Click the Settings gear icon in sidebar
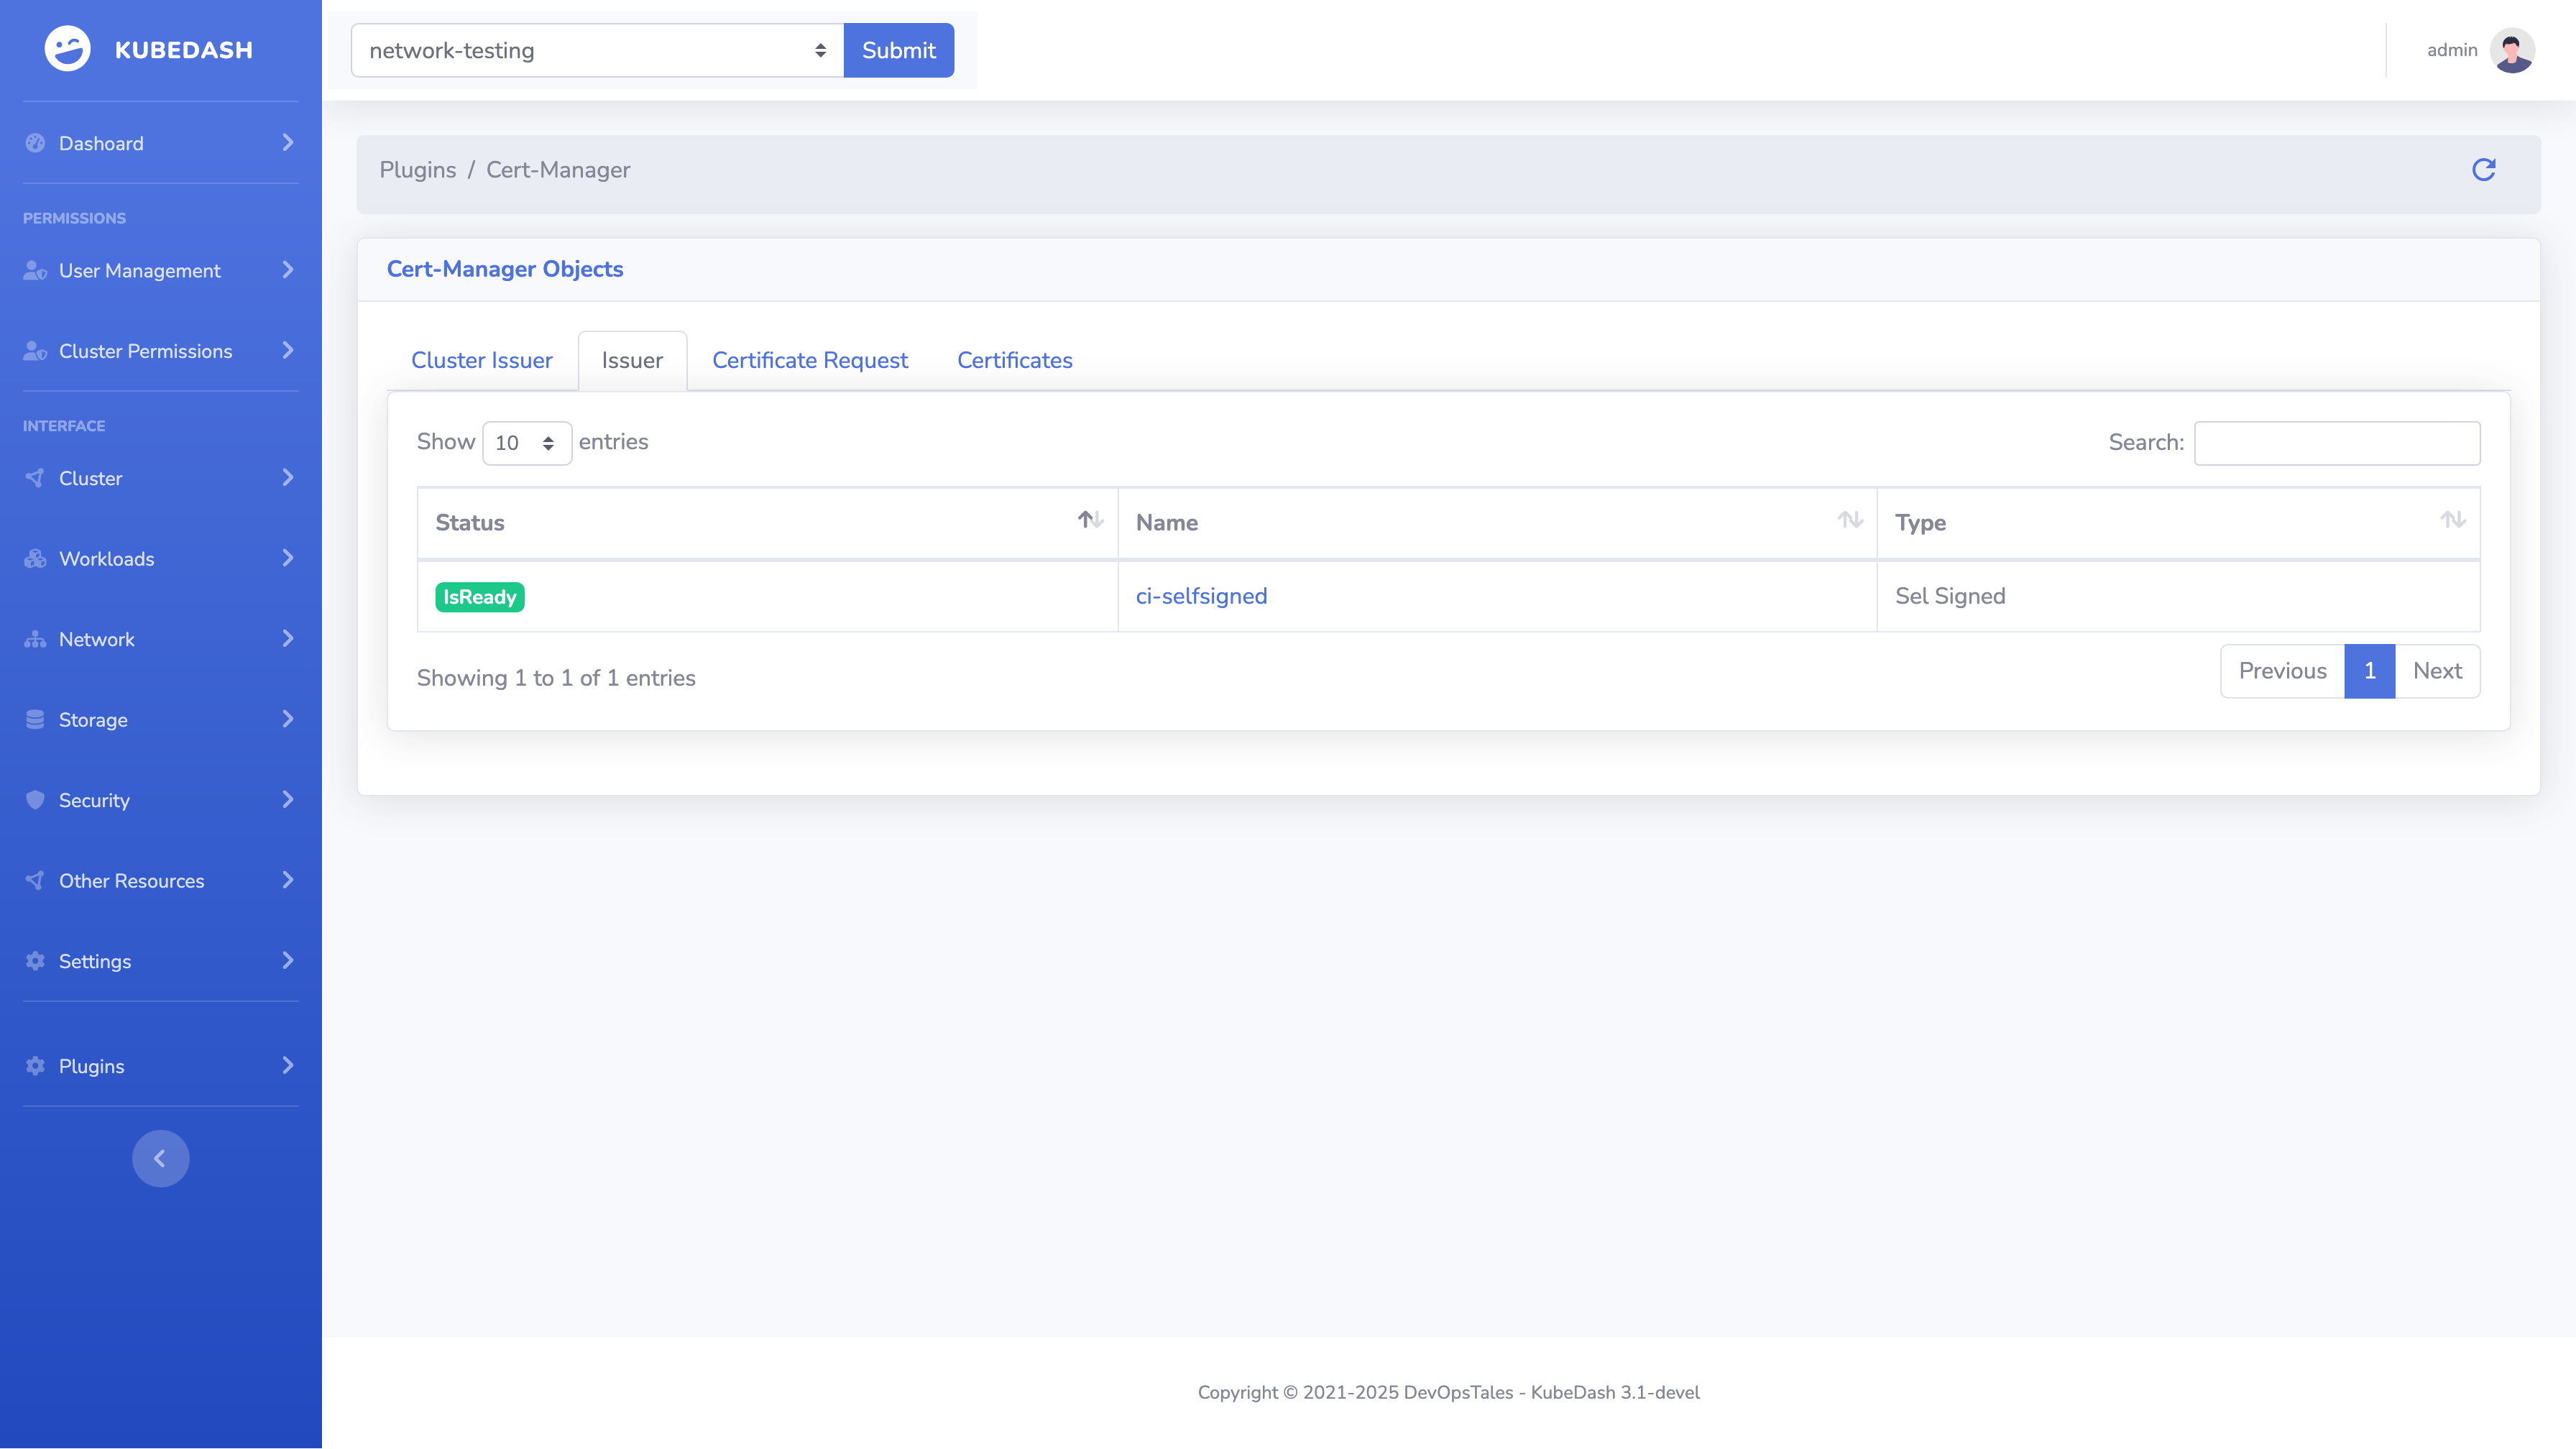The image size is (2576, 1449). (x=35, y=961)
